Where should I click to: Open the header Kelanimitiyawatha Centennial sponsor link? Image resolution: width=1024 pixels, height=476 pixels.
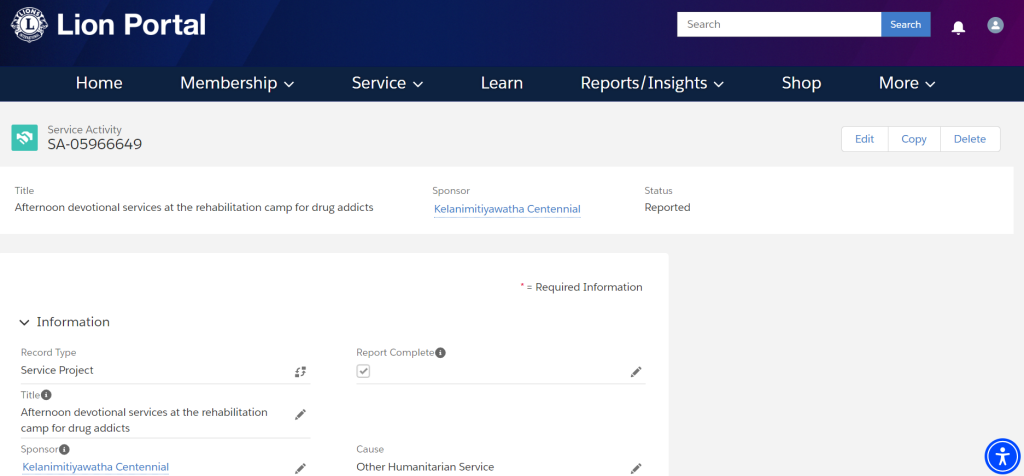coord(507,209)
